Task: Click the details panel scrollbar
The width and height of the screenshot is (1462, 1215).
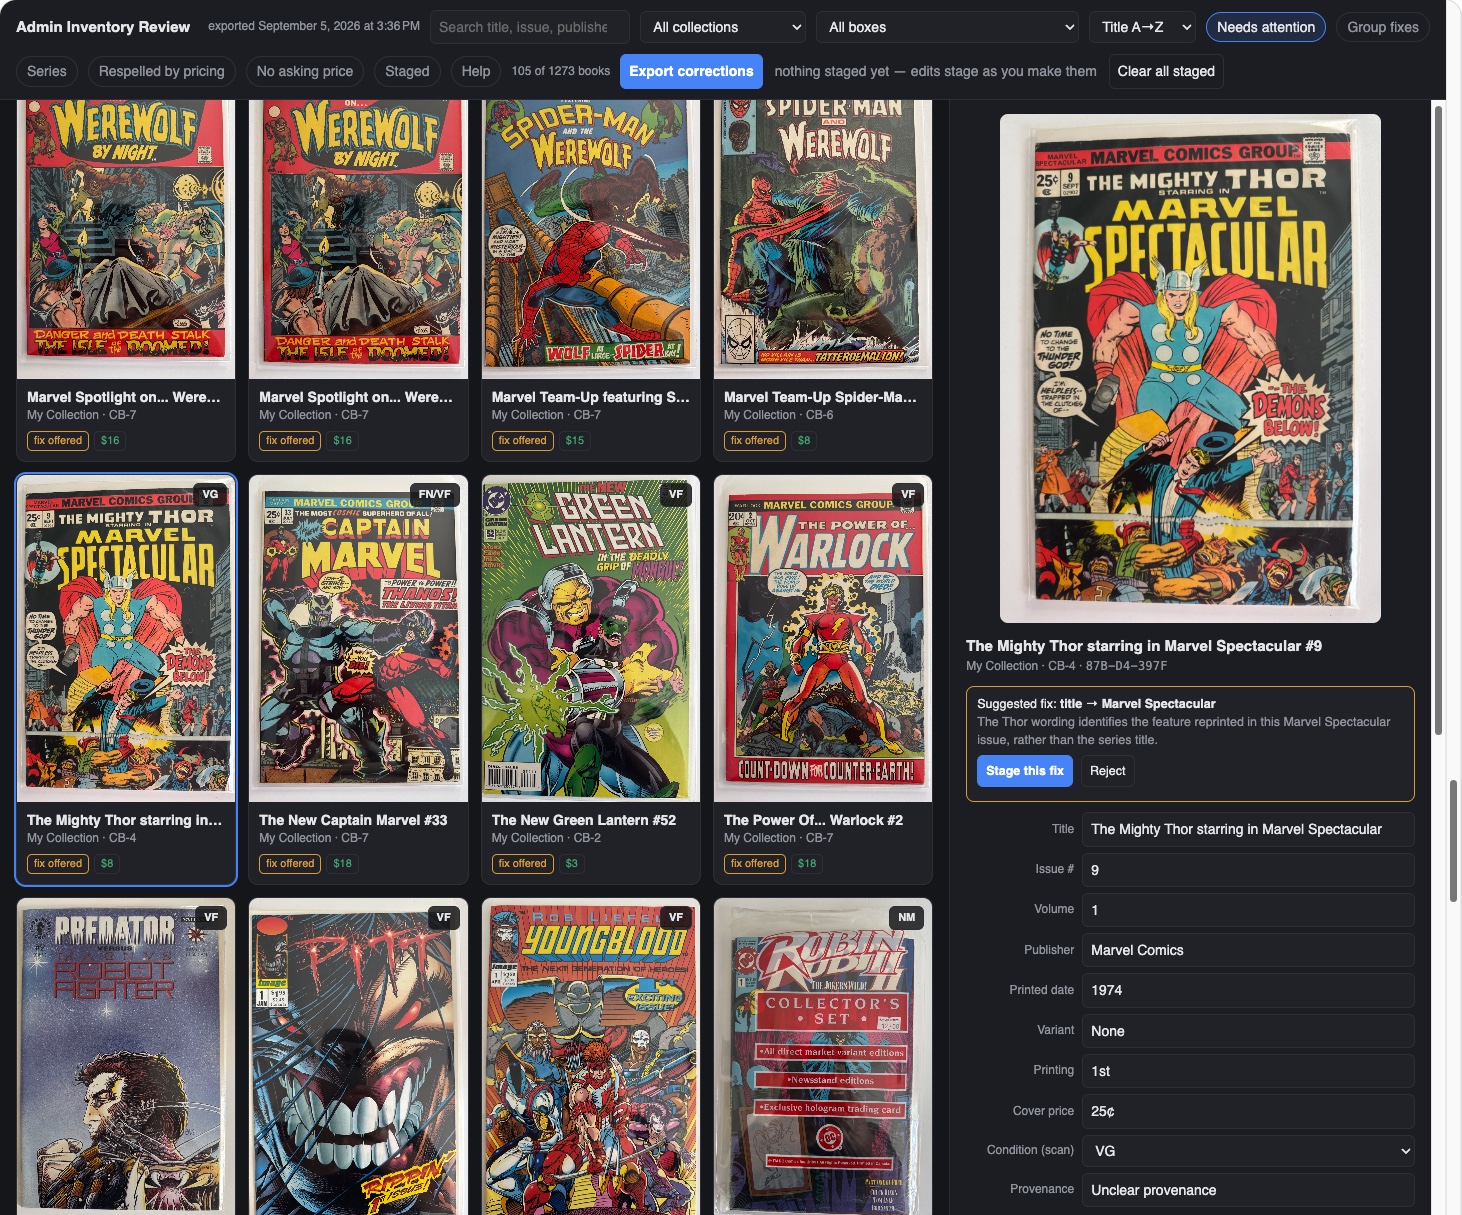Action: (x=1439, y=420)
